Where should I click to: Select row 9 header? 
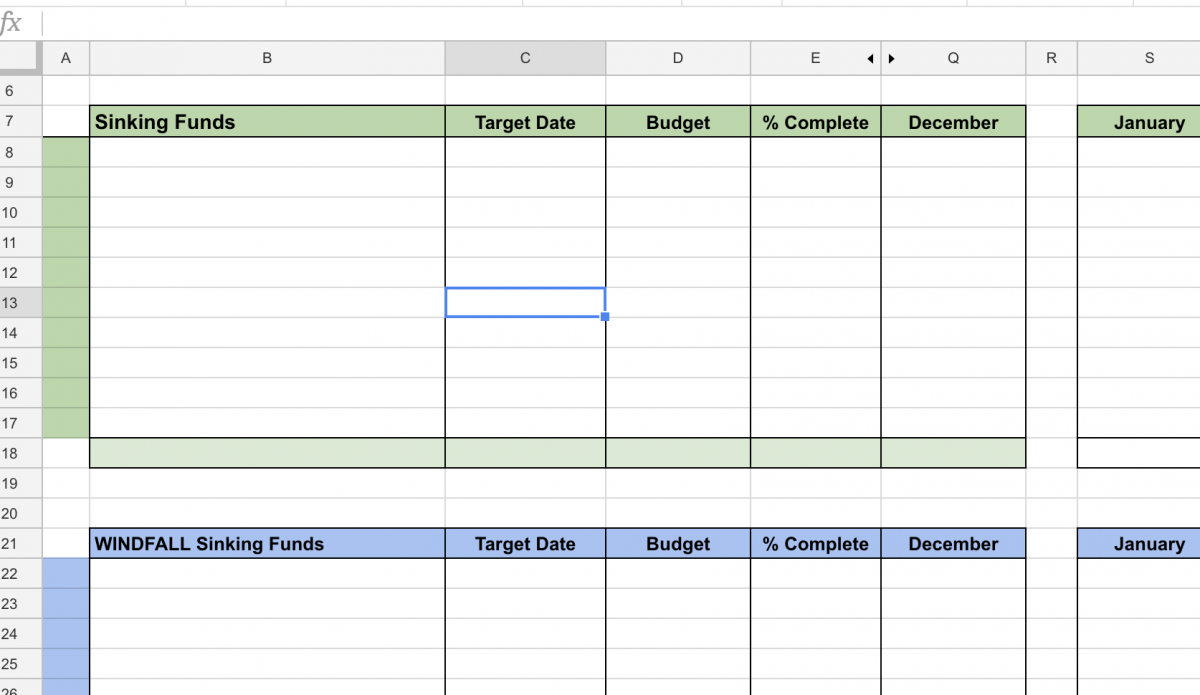(21, 182)
